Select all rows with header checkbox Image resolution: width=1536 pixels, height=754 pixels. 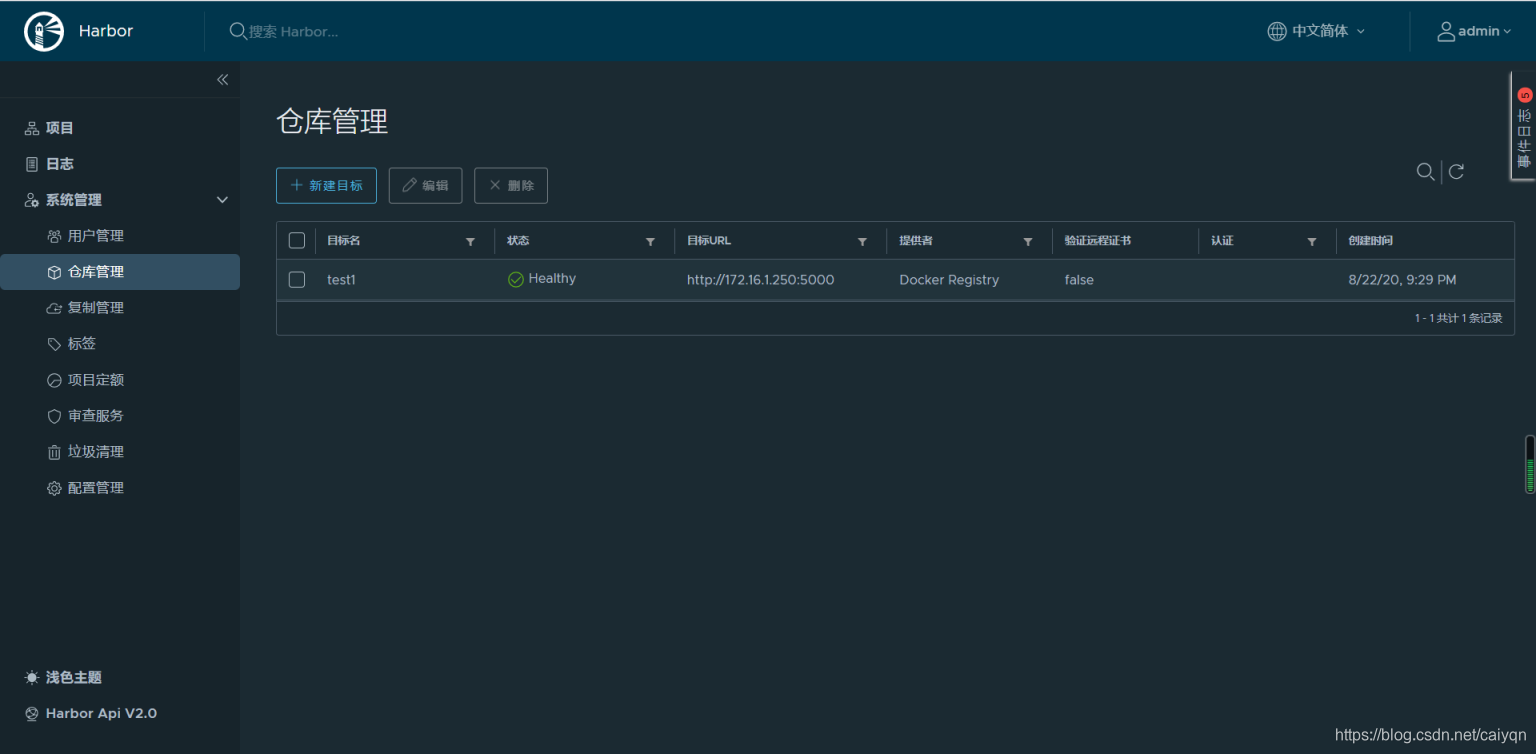[297, 240]
